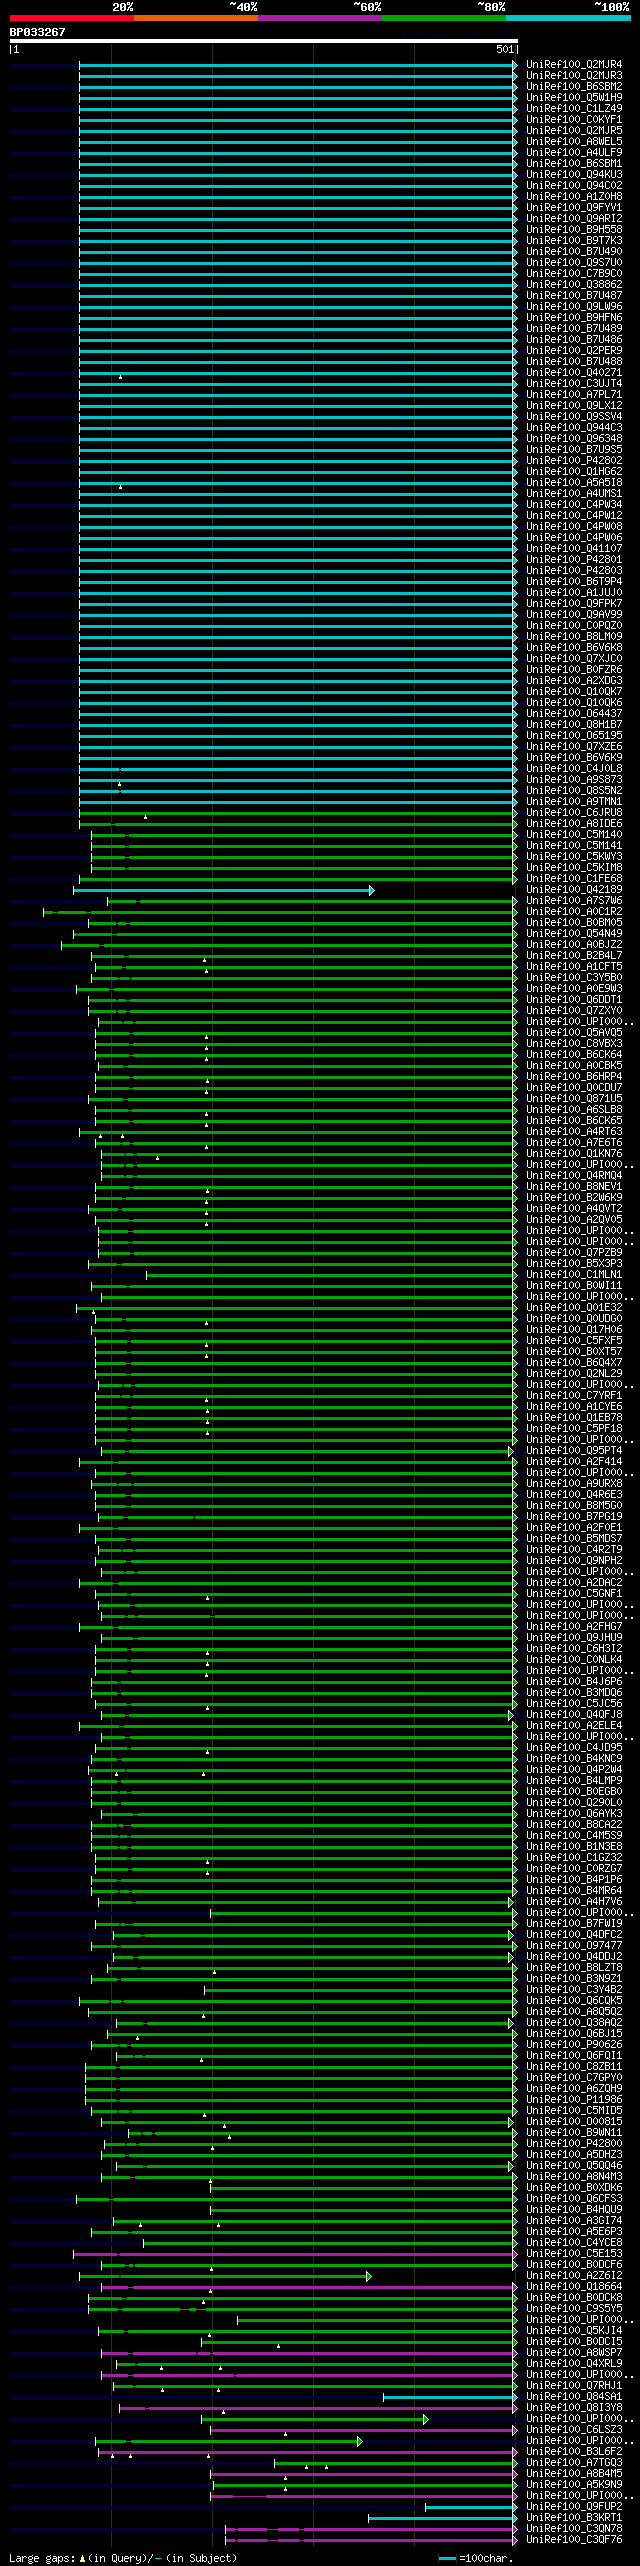This screenshot has height=2566, width=640.
Task: Click label UniRef100_Q9LW96
Action: tap(574, 307)
